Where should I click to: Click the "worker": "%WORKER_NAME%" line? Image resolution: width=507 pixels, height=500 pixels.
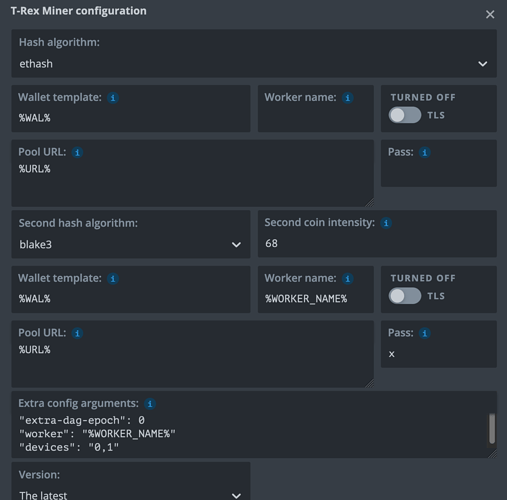pos(97,434)
